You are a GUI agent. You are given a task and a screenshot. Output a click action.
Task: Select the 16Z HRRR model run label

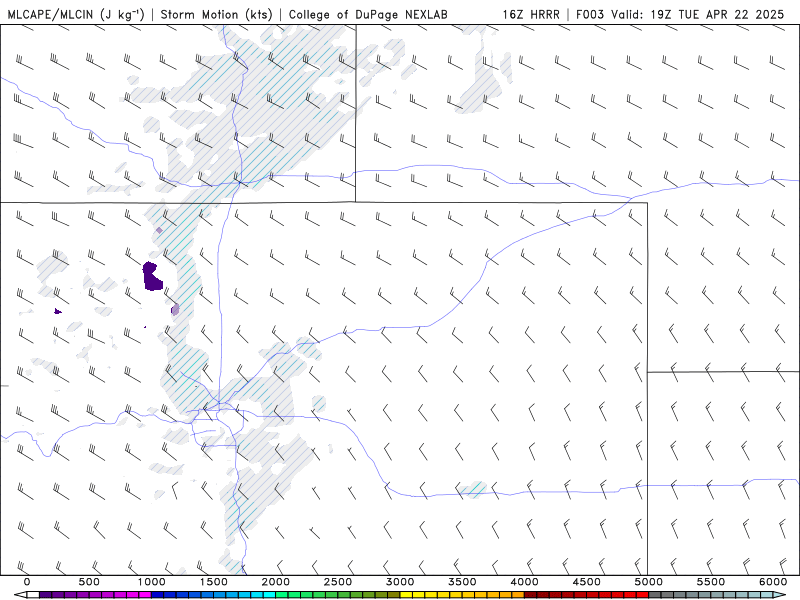click(531, 14)
